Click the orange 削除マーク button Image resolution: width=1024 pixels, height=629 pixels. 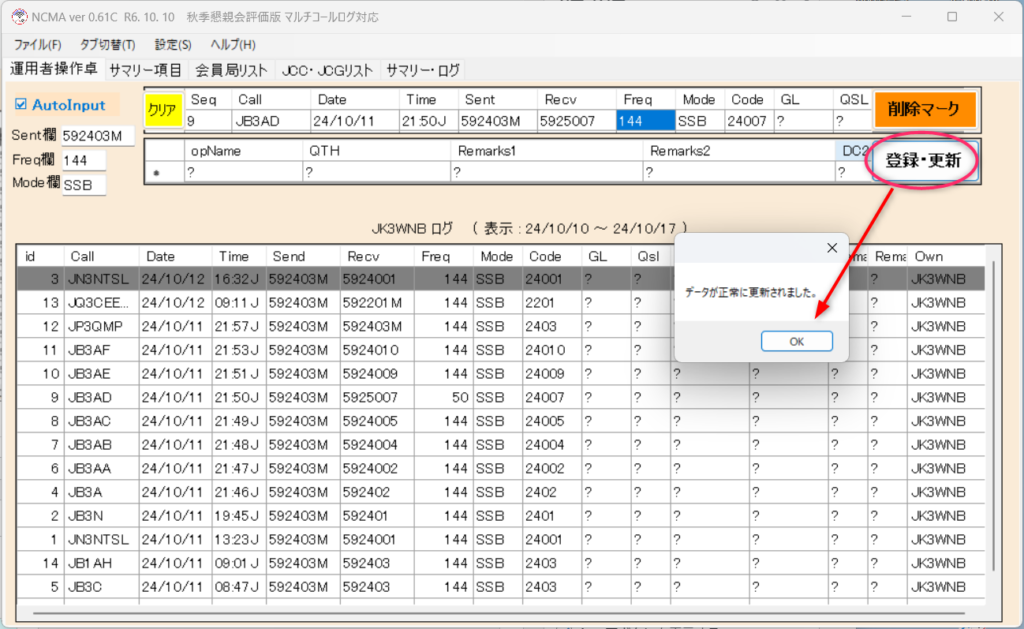pyautogui.click(x=924, y=109)
